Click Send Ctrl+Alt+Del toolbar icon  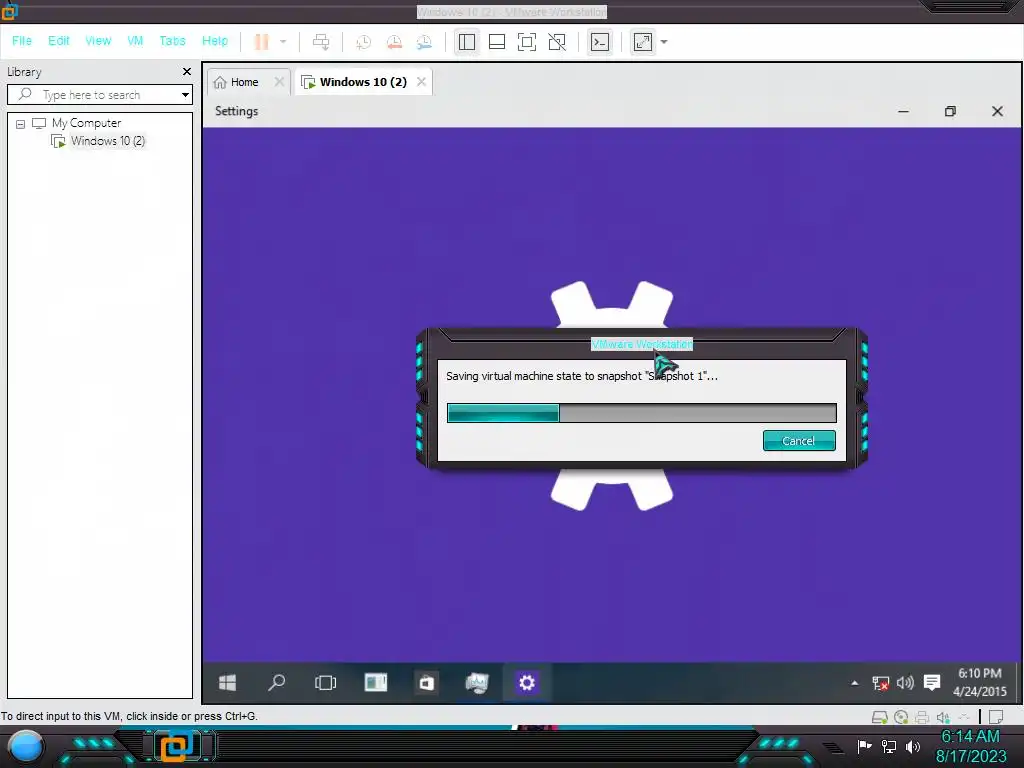pyautogui.click(x=321, y=42)
